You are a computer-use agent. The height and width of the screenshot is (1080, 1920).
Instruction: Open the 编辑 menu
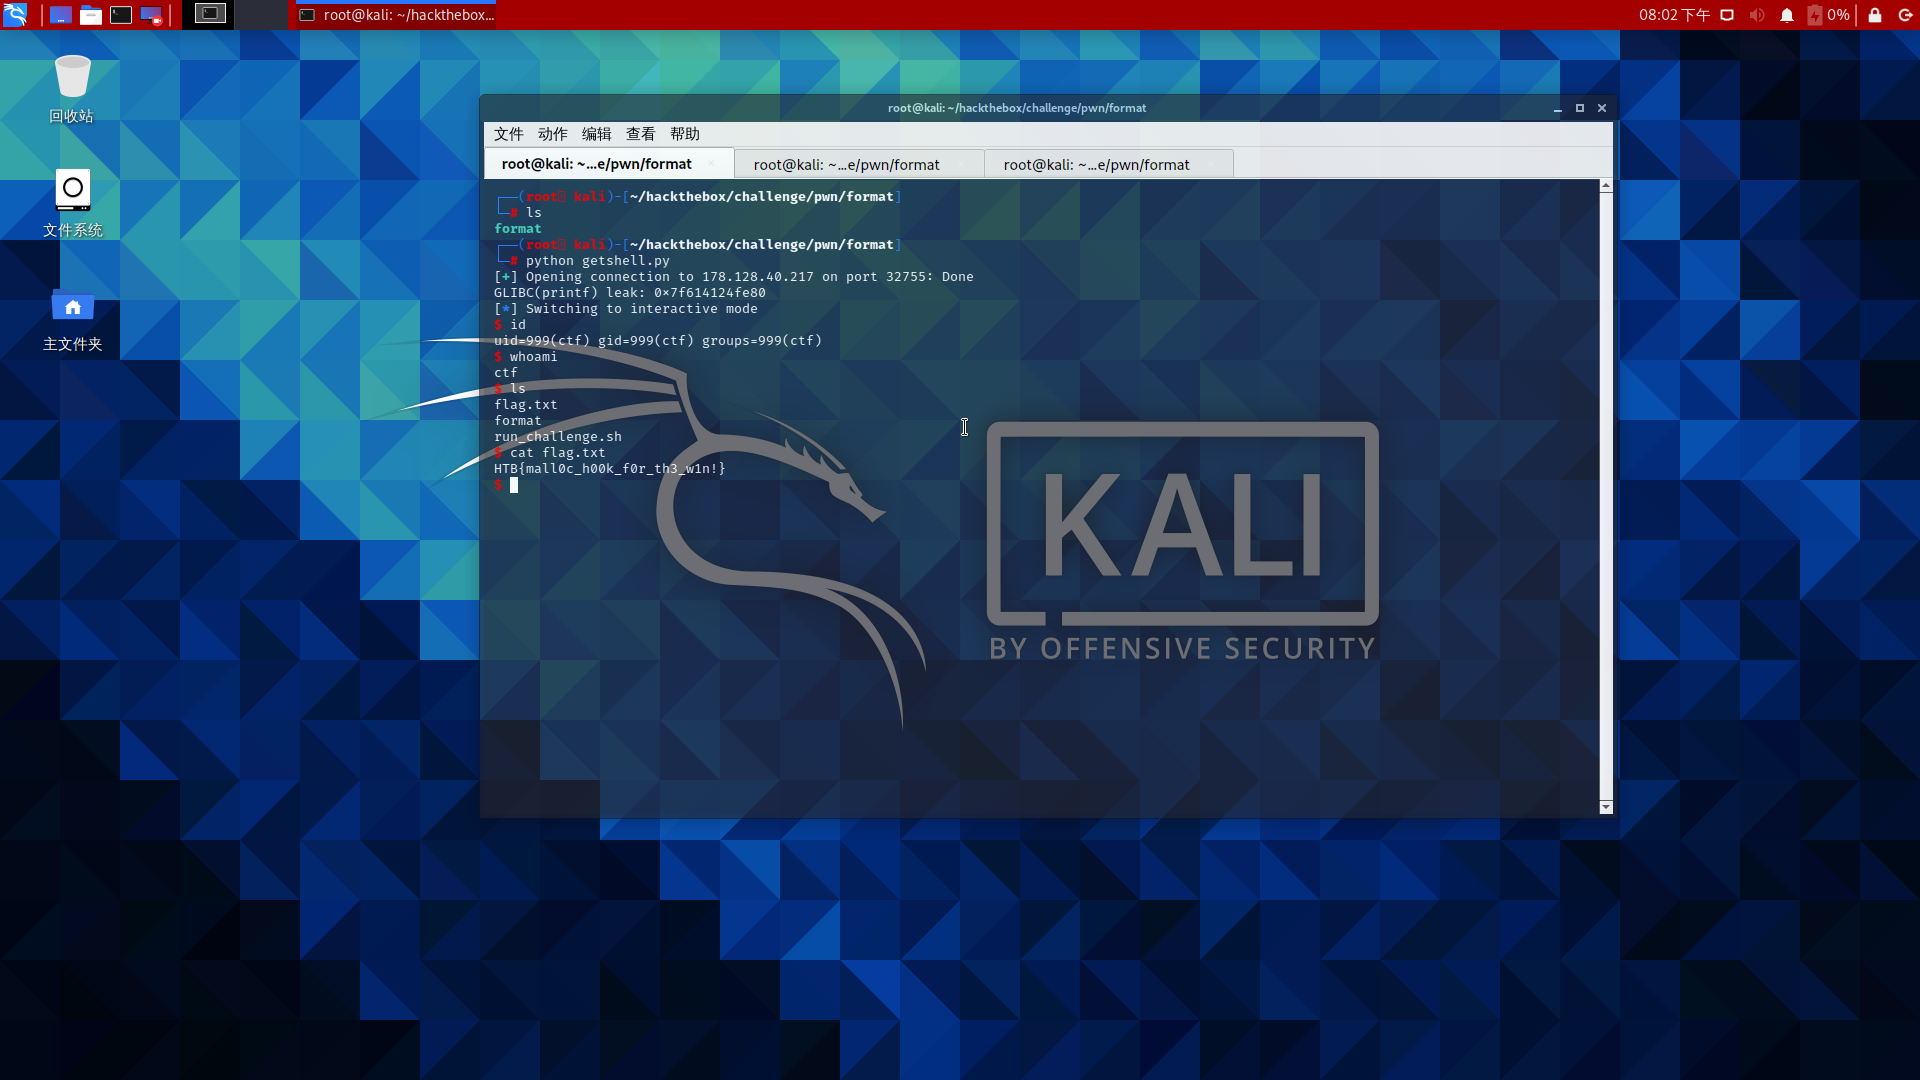point(596,134)
